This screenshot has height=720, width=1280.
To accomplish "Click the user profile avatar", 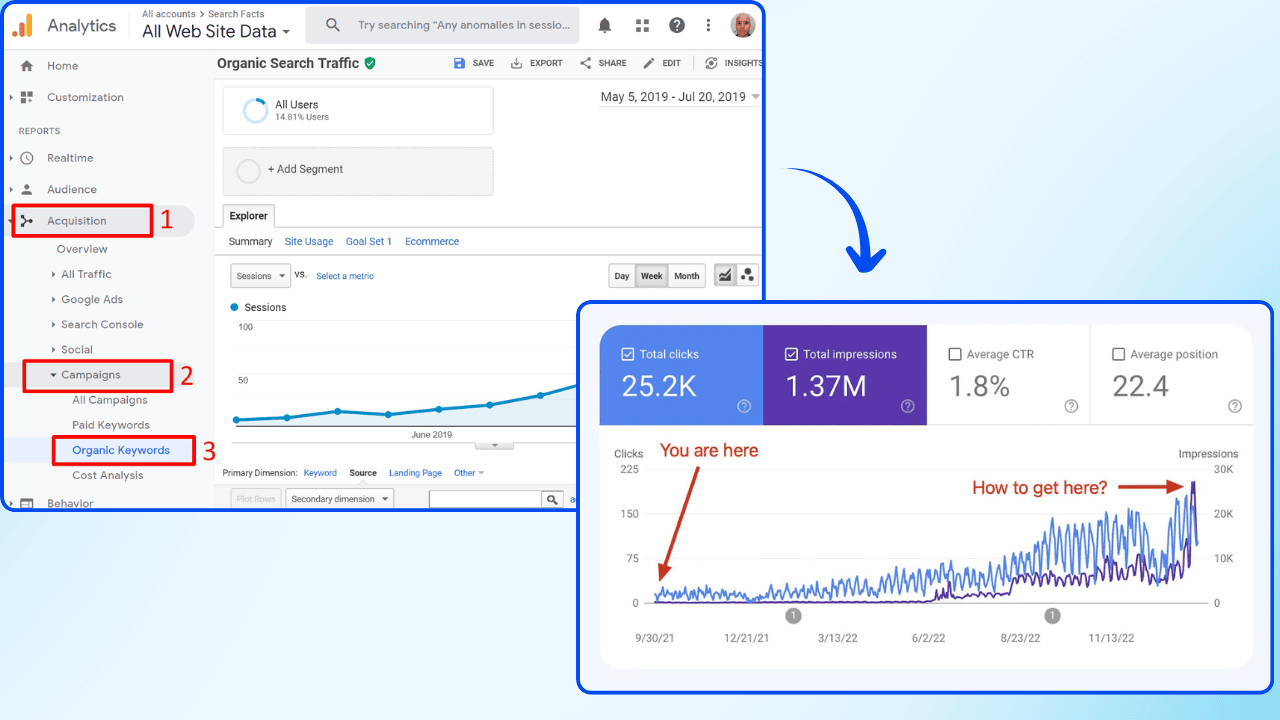I will (x=742, y=25).
